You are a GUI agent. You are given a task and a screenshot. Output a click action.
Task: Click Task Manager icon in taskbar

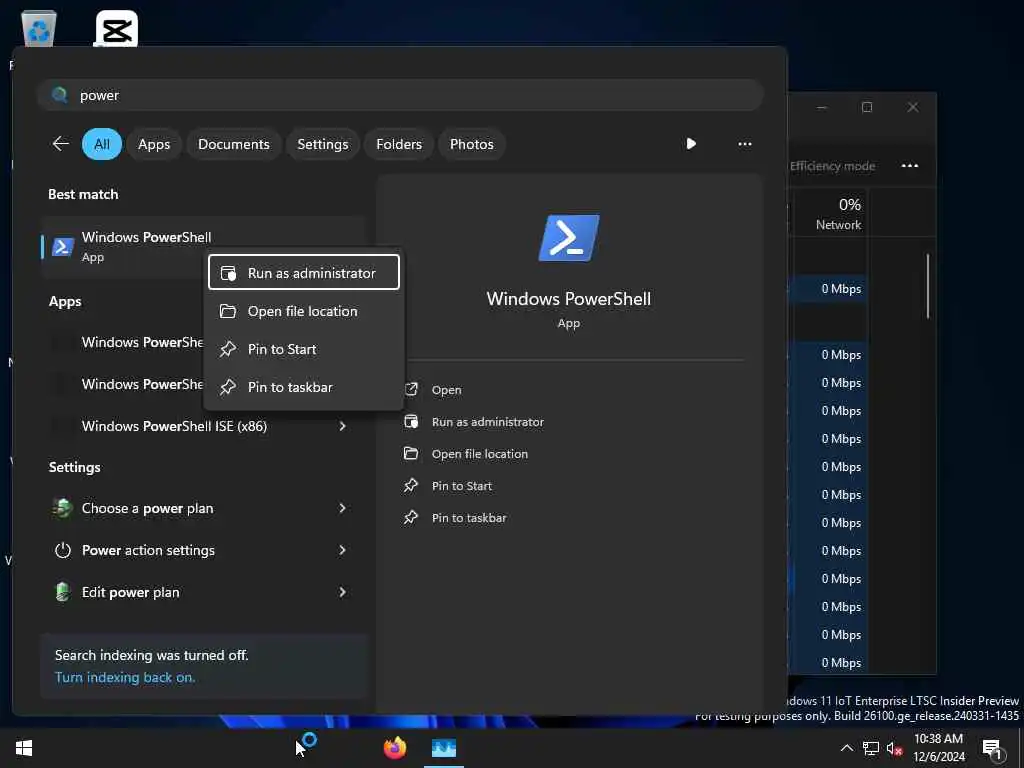tap(444, 748)
